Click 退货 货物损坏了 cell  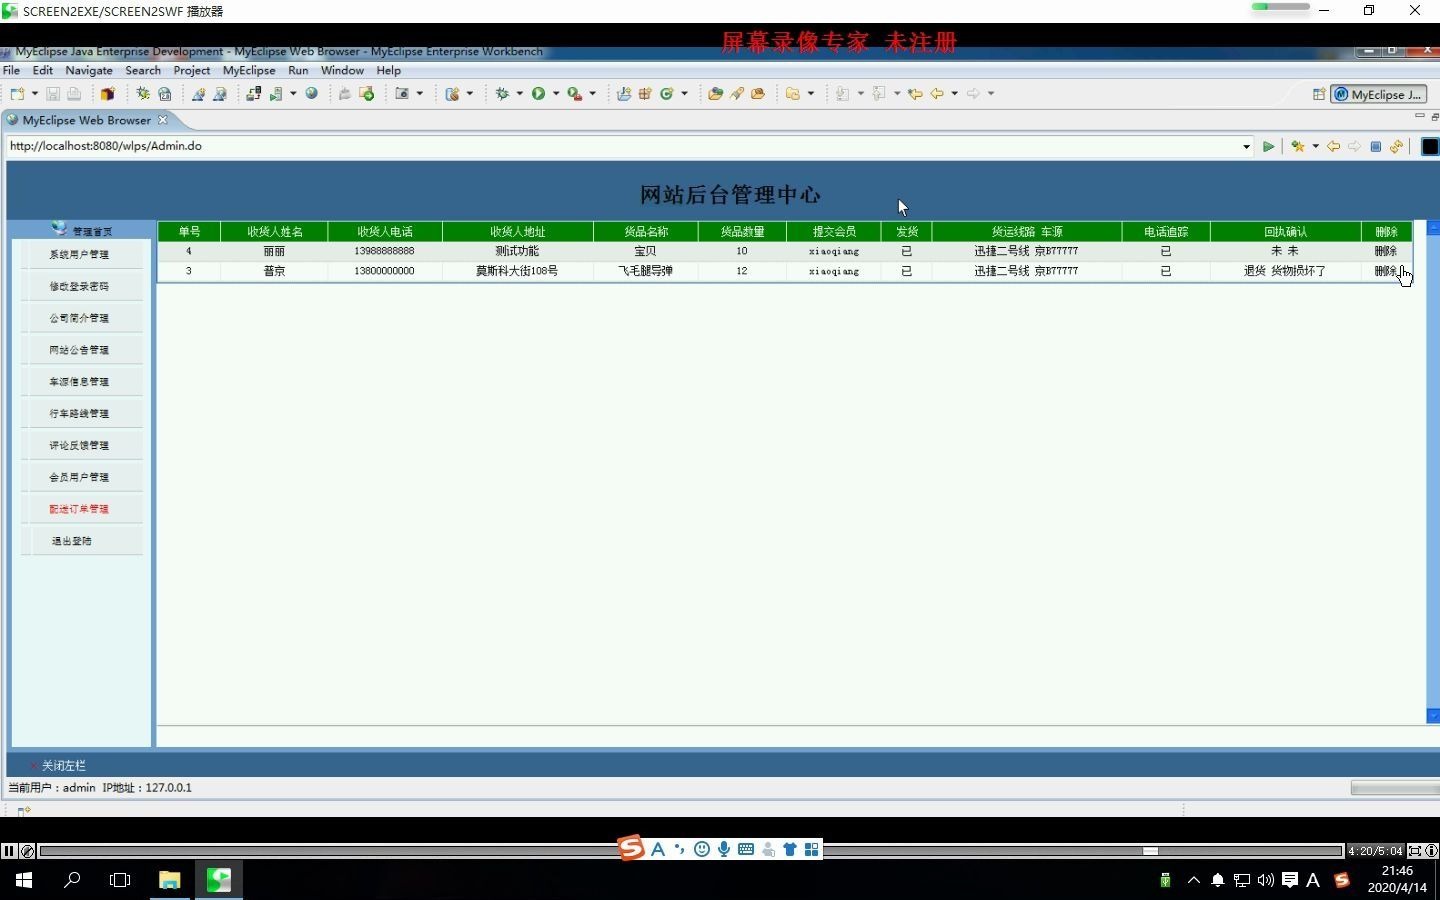1285,271
